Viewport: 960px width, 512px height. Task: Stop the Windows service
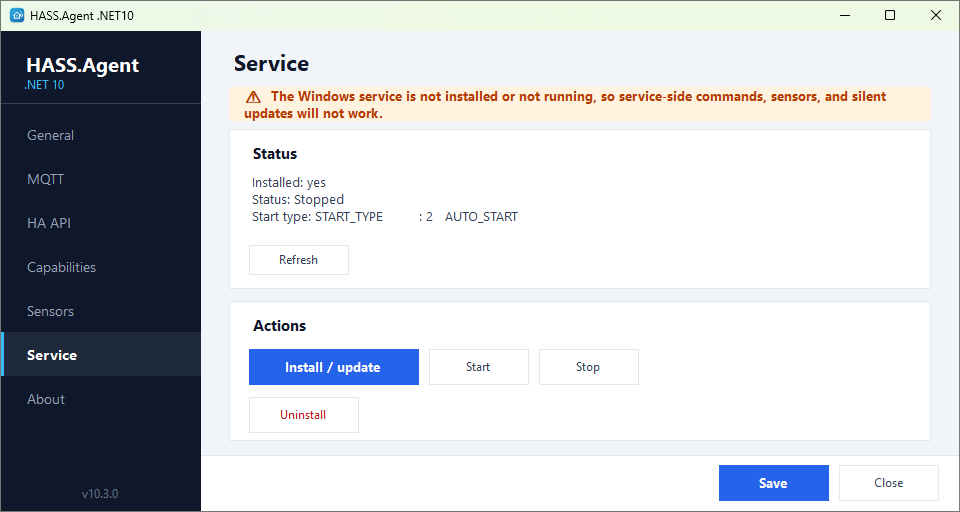click(588, 367)
